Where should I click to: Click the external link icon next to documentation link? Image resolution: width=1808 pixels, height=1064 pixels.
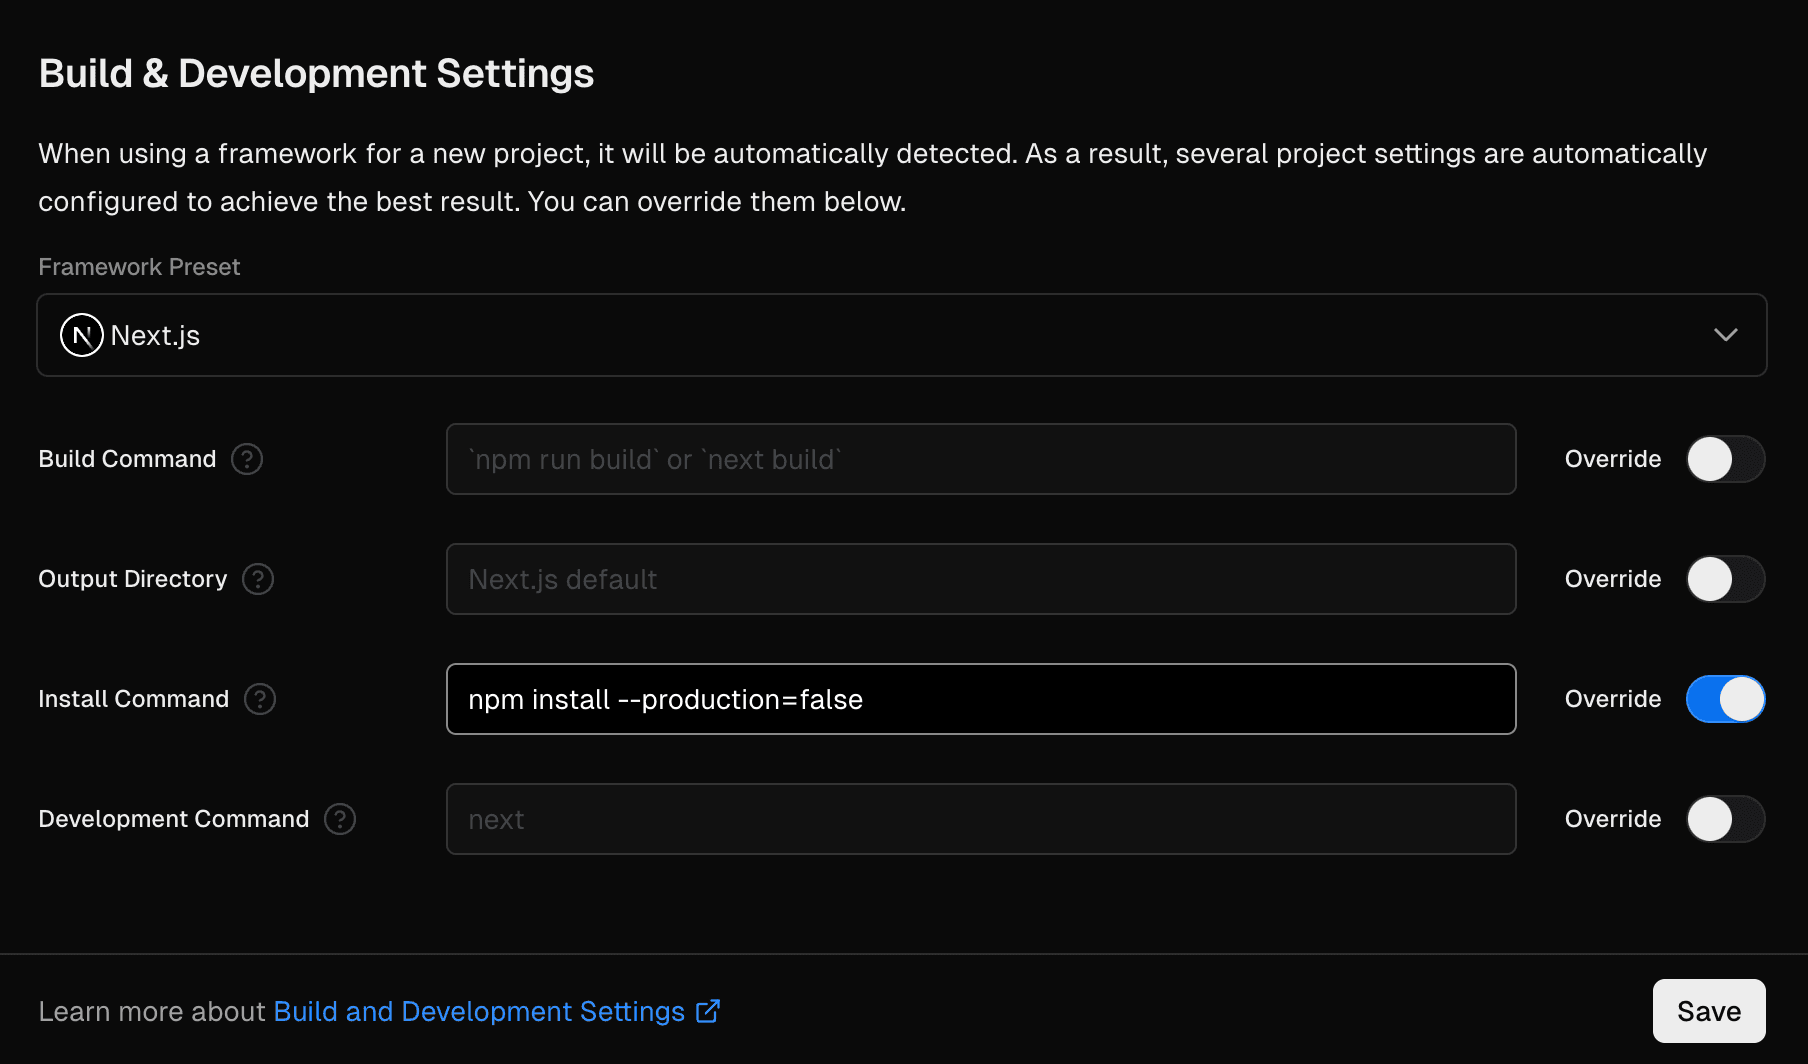coord(709,1011)
